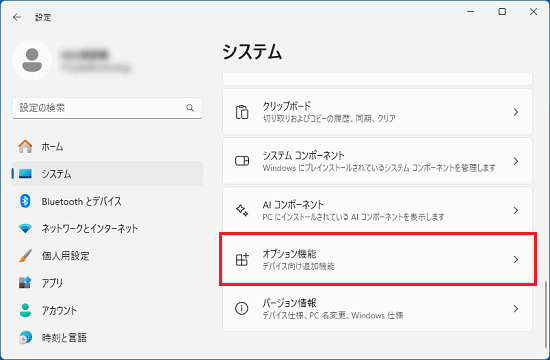Image resolution: width=550 pixels, height=360 pixels.
Task: Open バージョン情報 settings card
Action: pyautogui.click(x=377, y=309)
